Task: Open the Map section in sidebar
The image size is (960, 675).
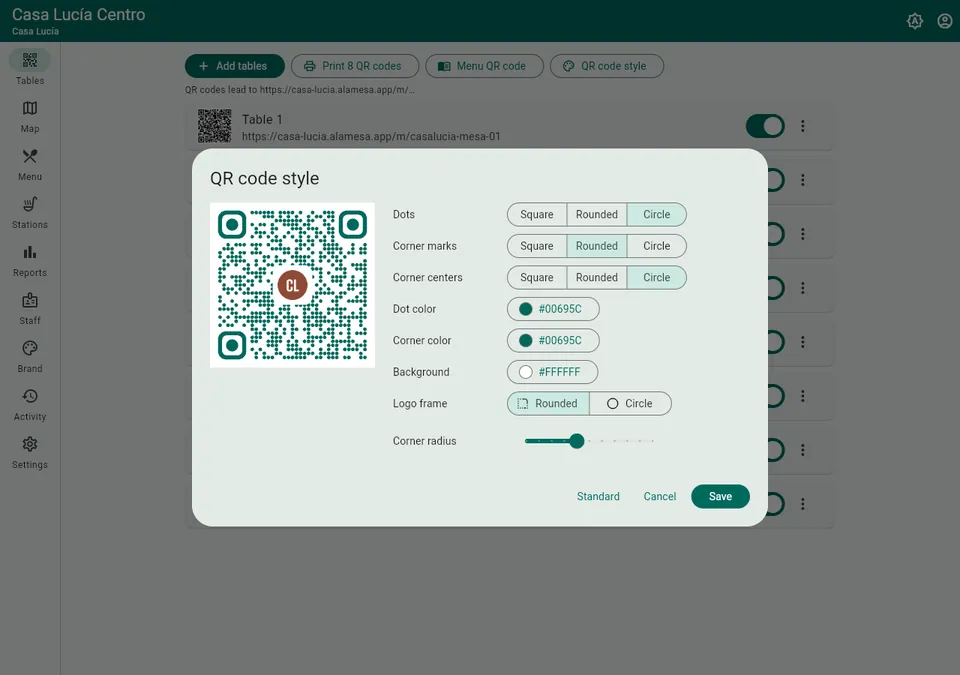Action: coord(29,116)
